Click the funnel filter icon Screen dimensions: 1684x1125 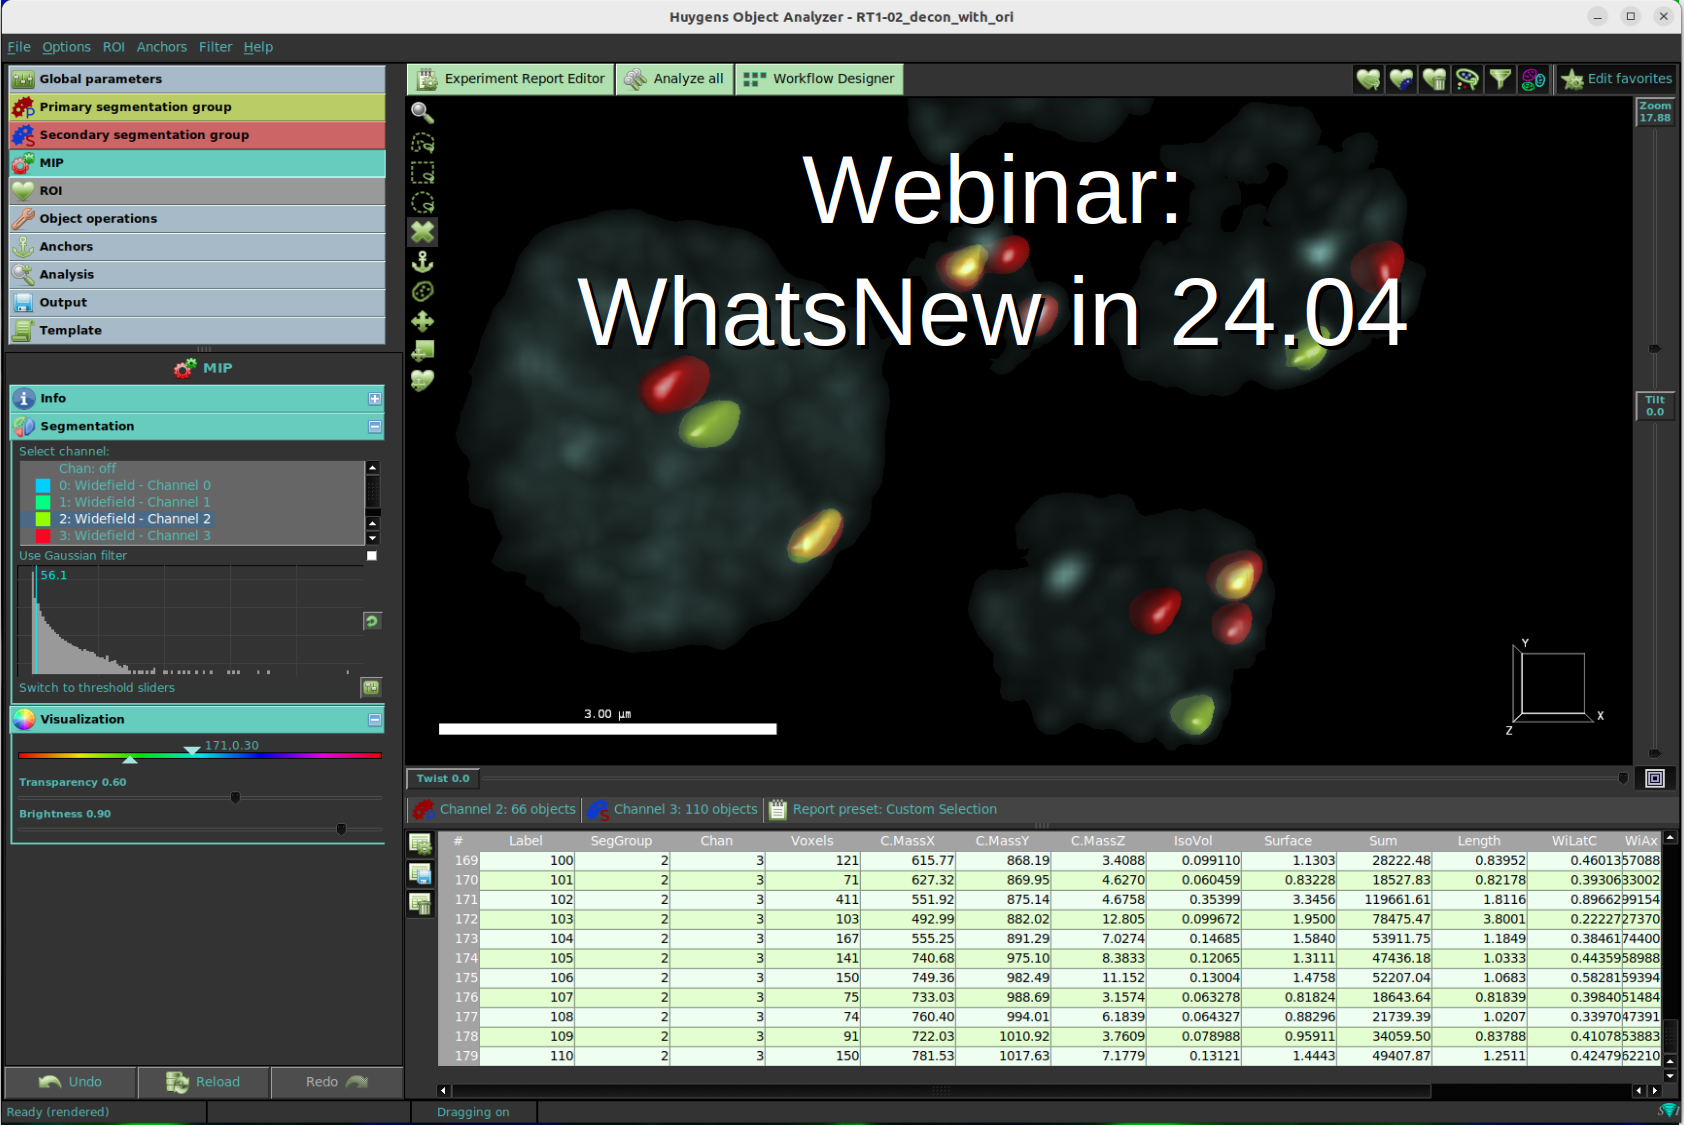(1500, 79)
